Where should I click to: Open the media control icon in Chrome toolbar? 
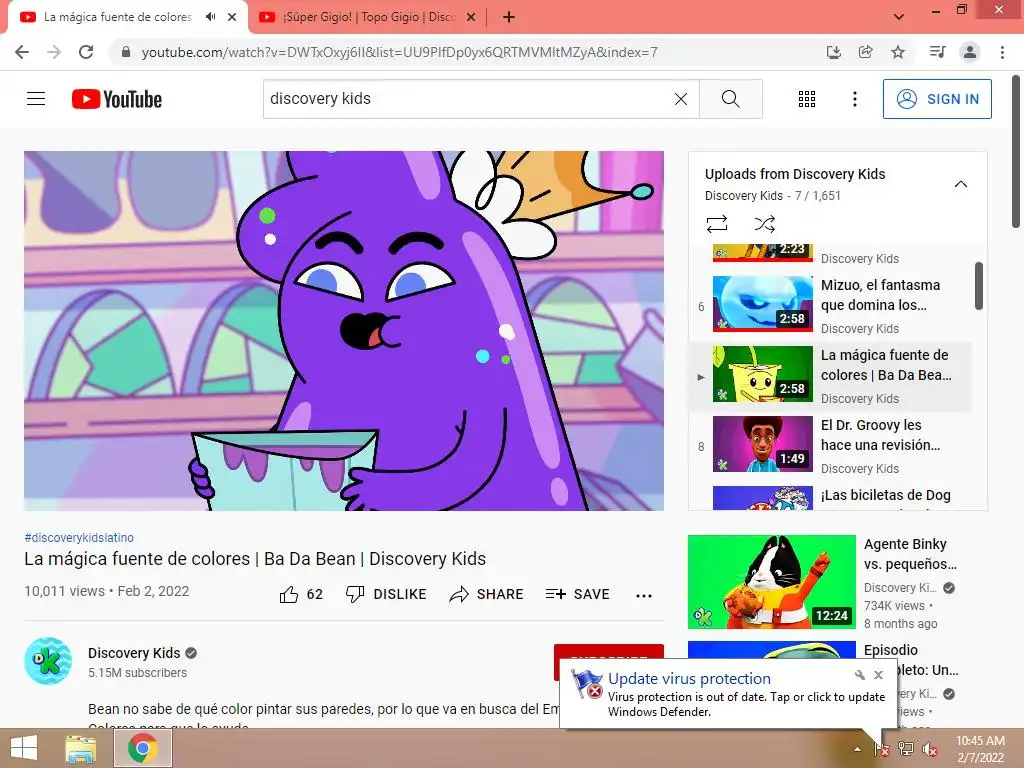(x=938, y=52)
